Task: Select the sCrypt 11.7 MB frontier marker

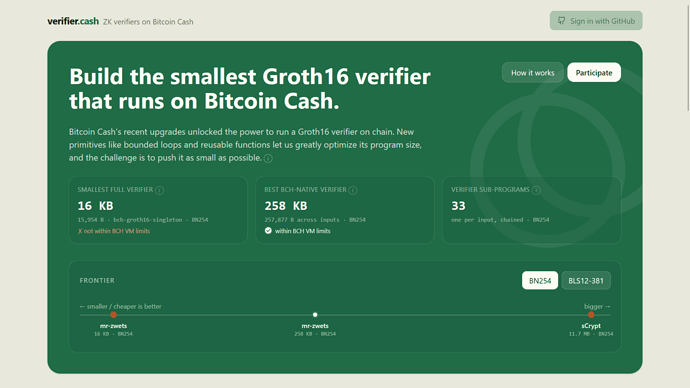Action: coord(591,315)
